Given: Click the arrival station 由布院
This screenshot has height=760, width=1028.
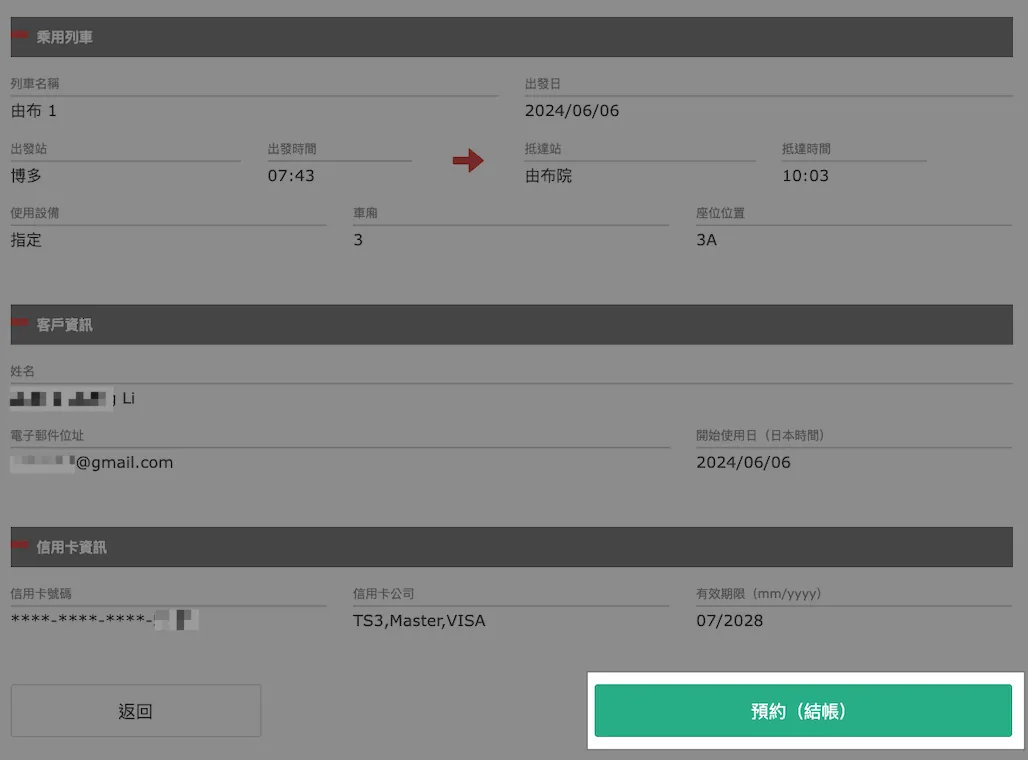Looking at the screenshot, I should (x=548, y=176).
